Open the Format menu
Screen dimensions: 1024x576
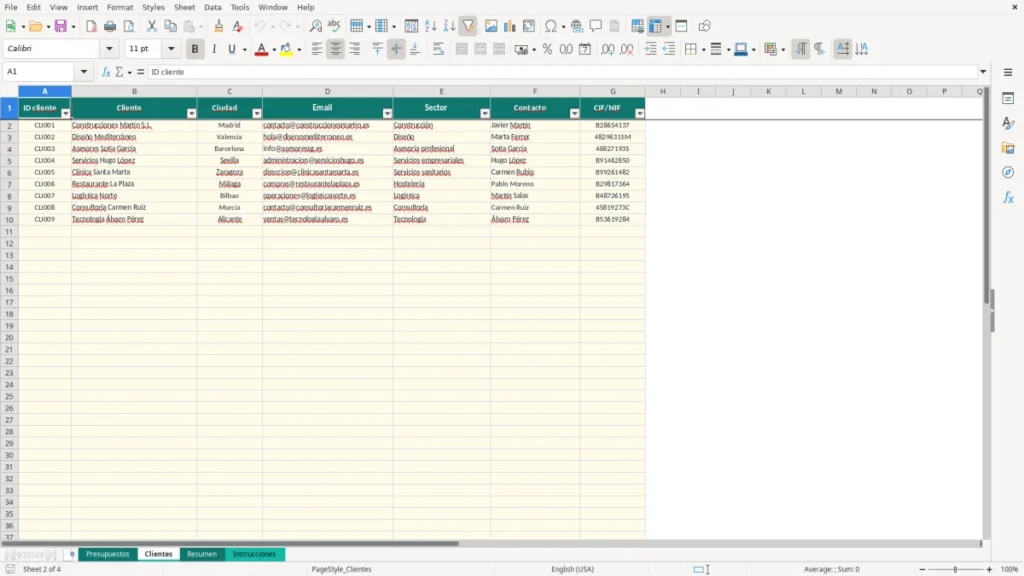pos(120,7)
